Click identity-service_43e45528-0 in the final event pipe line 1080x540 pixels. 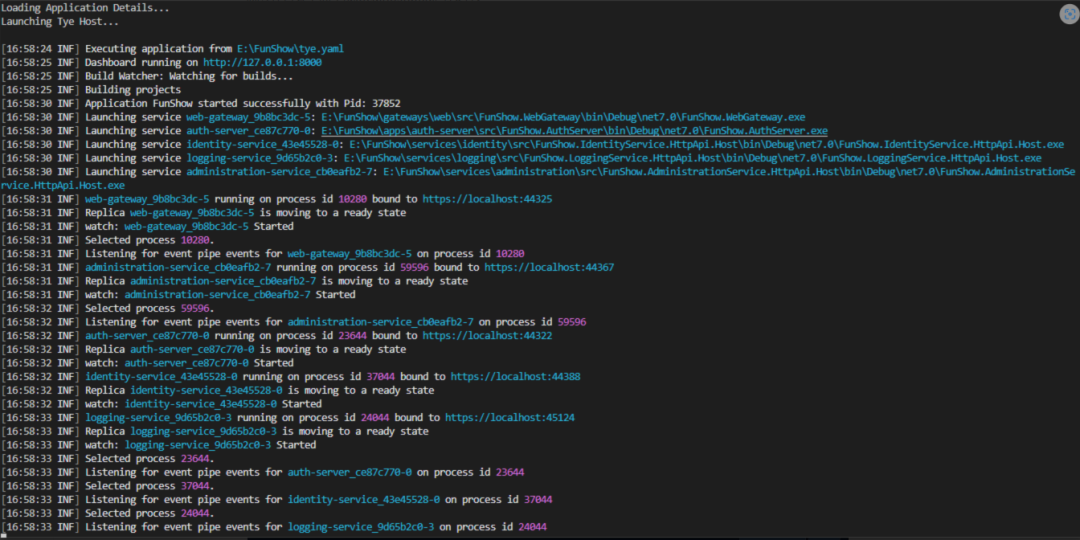(x=364, y=499)
